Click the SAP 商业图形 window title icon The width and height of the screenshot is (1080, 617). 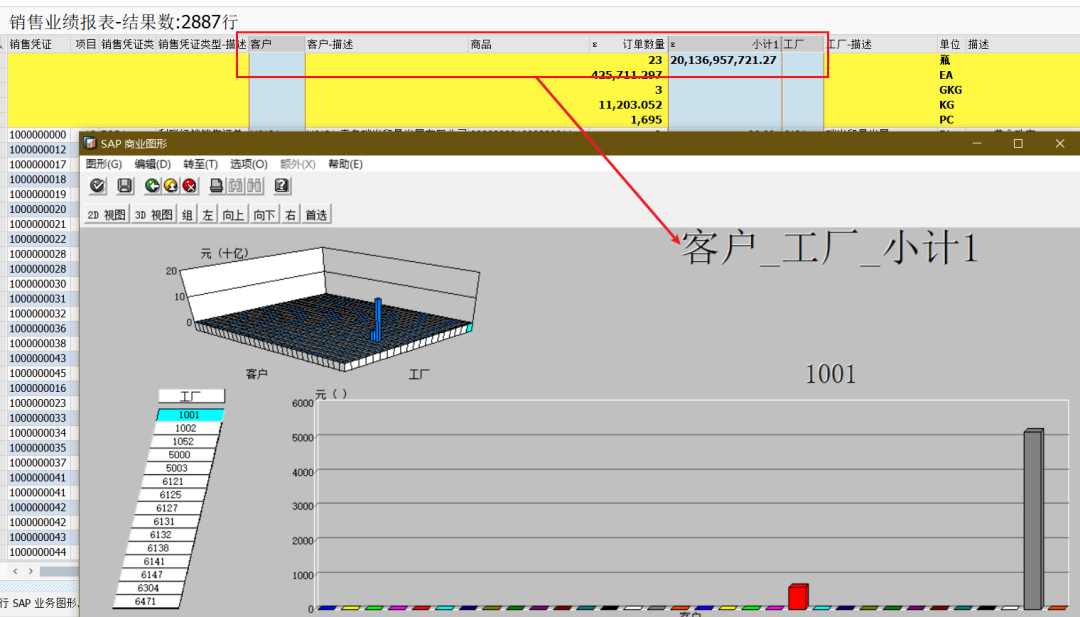[x=90, y=143]
